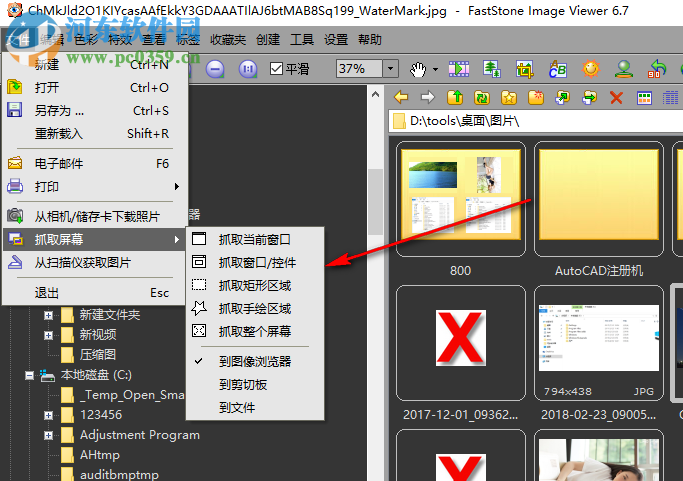The height and width of the screenshot is (481, 683).
Task: Toggle the 平滑 smooth checkbox
Action: coord(277,69)
